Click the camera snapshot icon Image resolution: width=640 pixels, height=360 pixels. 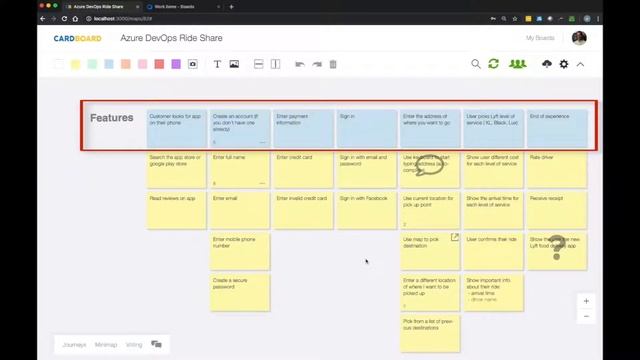click(193, 64)
